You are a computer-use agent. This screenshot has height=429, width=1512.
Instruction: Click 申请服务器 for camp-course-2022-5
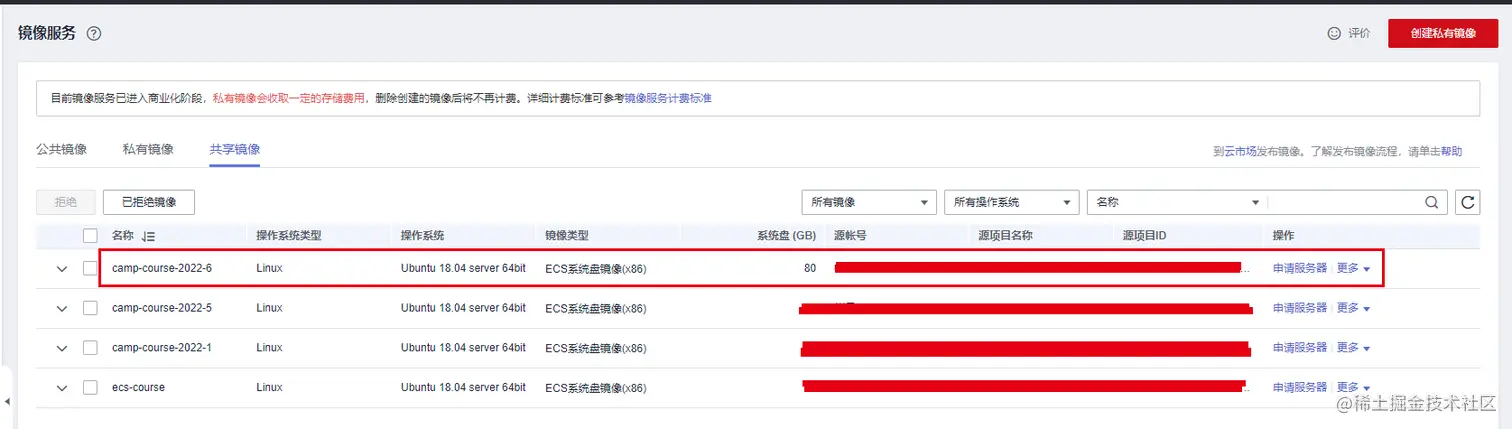coord(1300,308)
